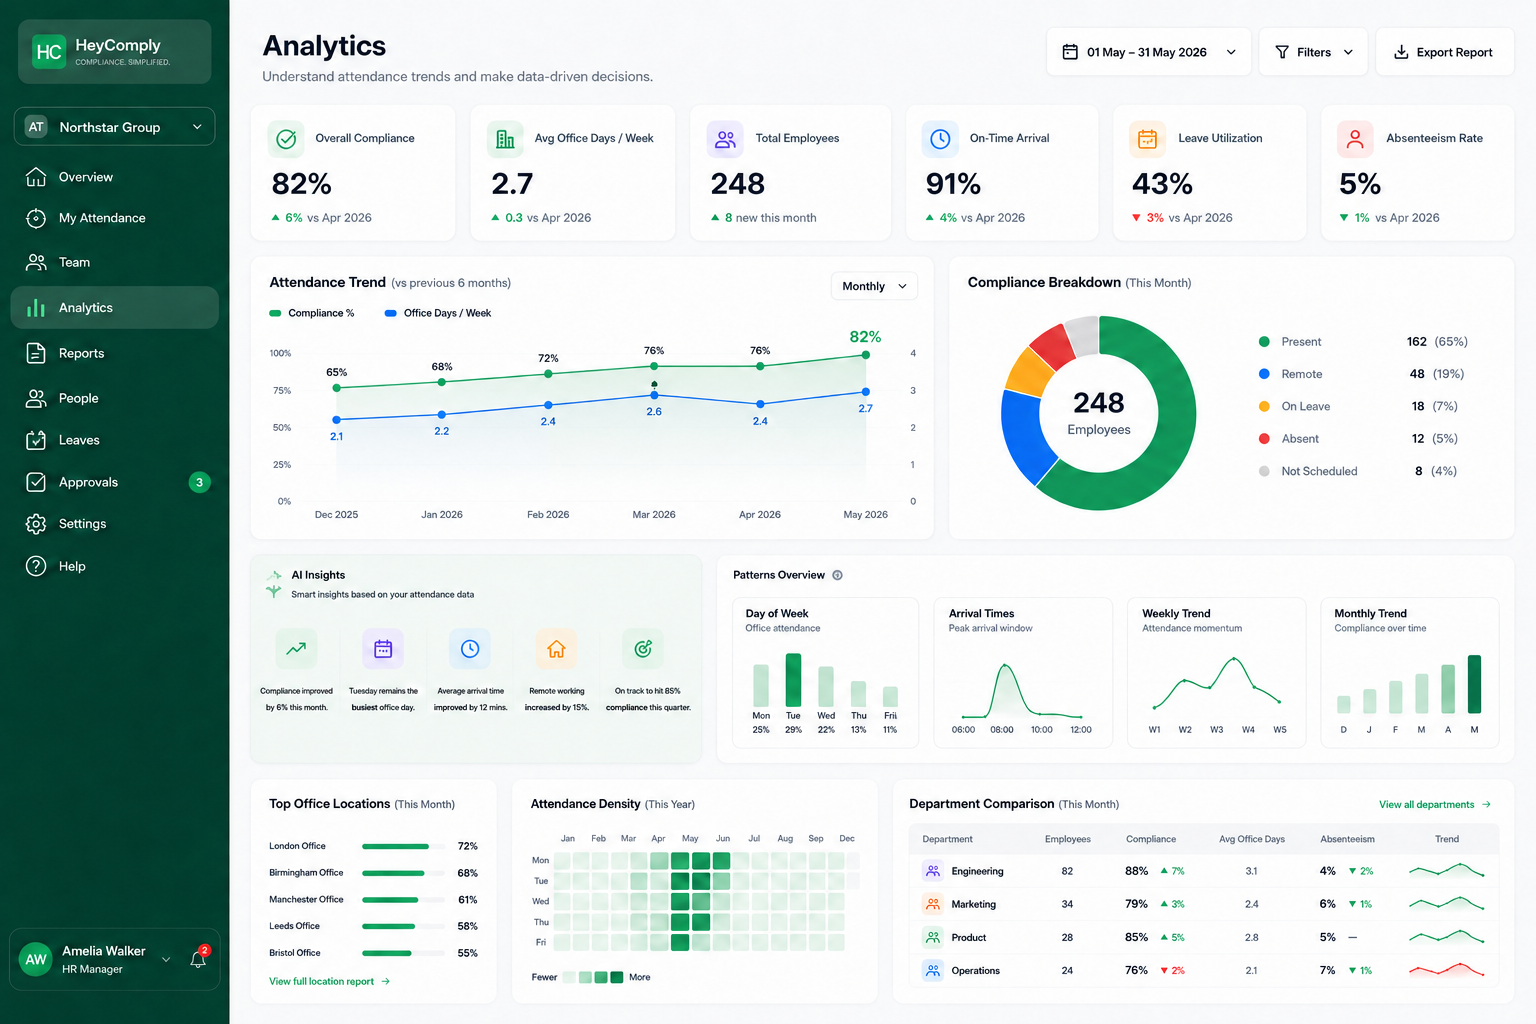Click the Avg Office Days column header

click(x=1252, y=839)
